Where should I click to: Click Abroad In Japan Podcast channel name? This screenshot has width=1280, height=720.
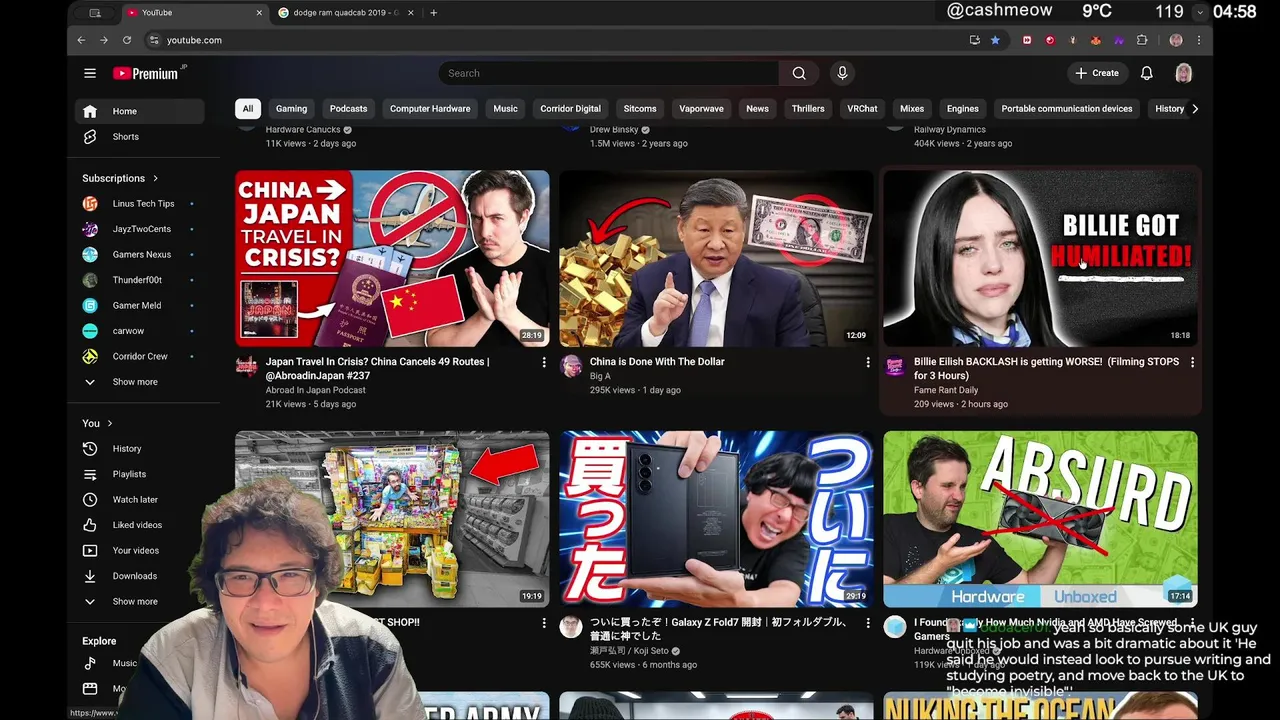(316, 390)
